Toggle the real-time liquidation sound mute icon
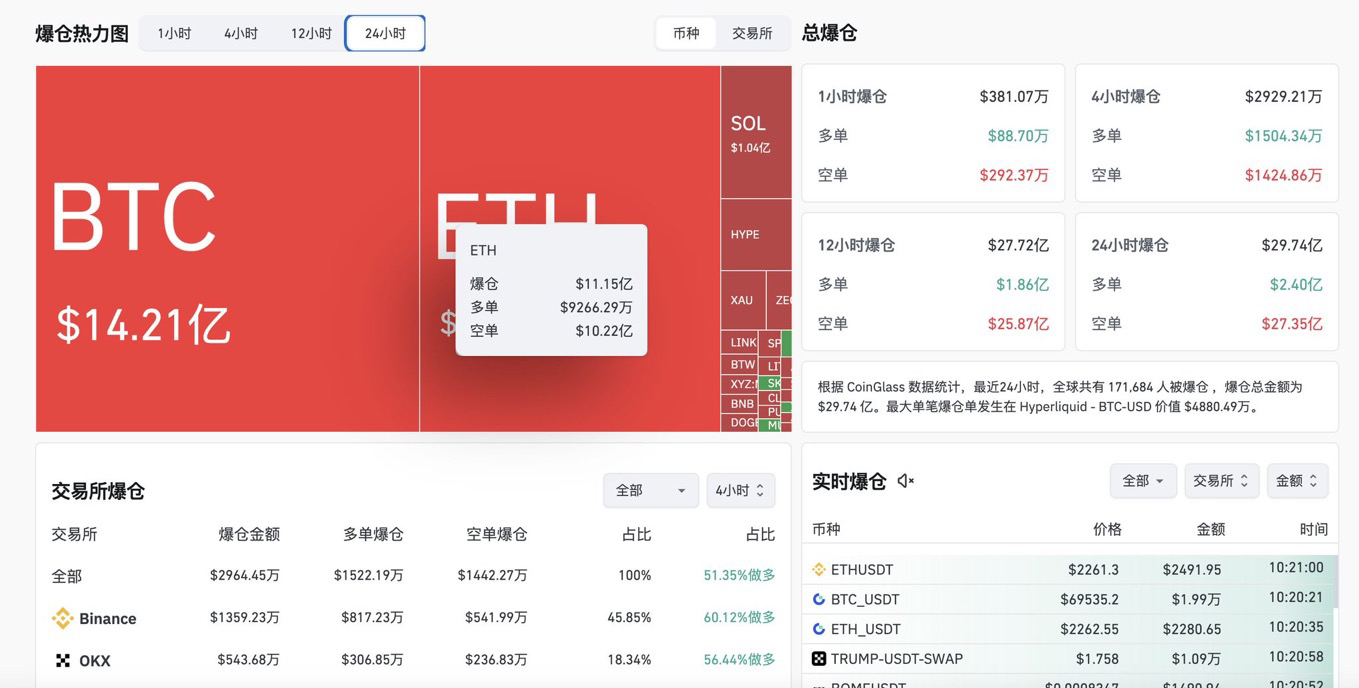 905,481
